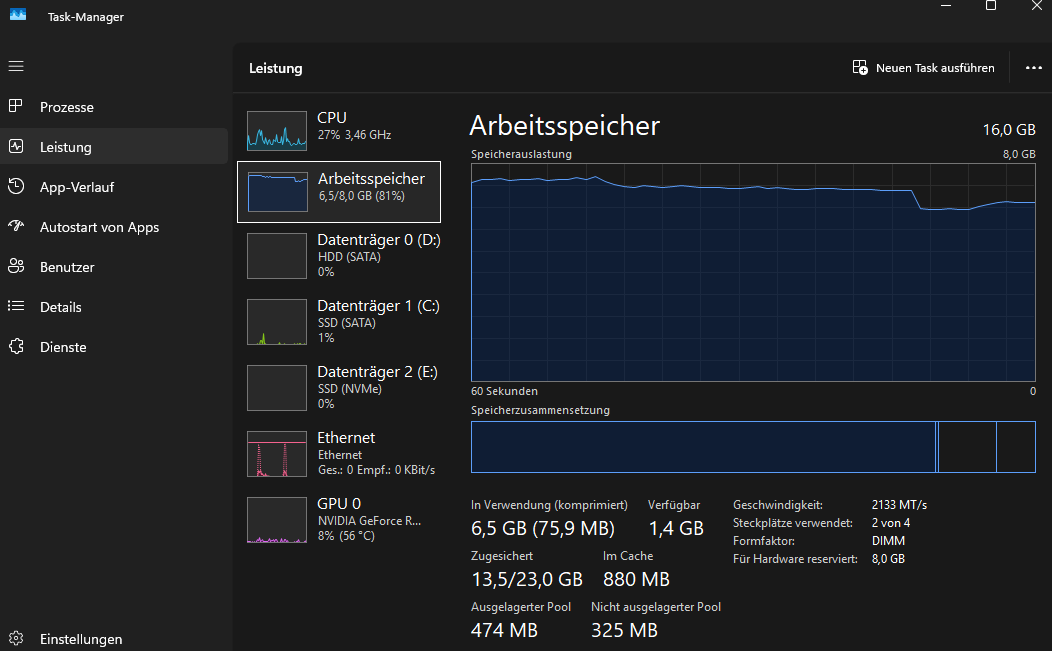The width and height of the screenshot is (1052, 651).
Task: Select the GPU 0 thumbnail graph
Action: point(277,519)
